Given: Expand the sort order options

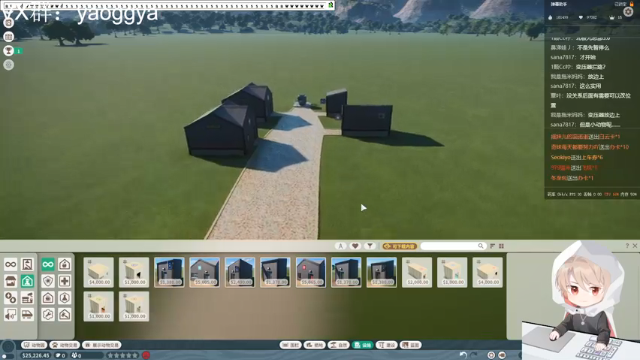Looking at the screenshot, I should point(492,246).
